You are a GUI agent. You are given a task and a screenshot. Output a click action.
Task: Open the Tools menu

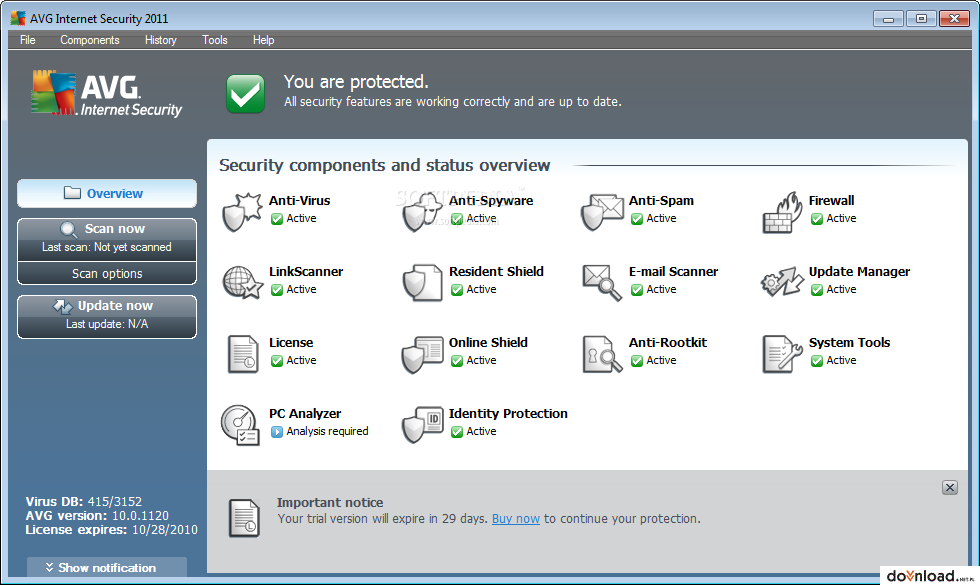tap(214, 40)
